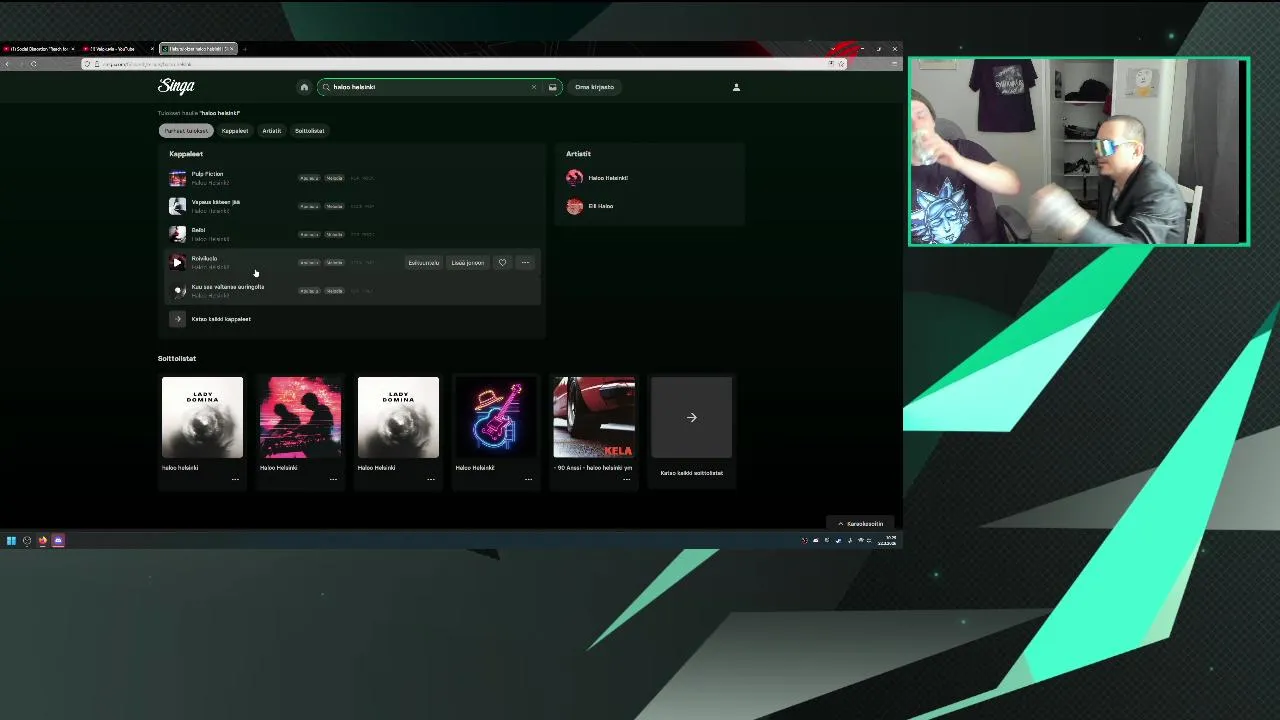The width and height of the screenshot is (1280, 720).
Task: Open Haloo Helsinki! artist avatar
Action: point(574,178)
